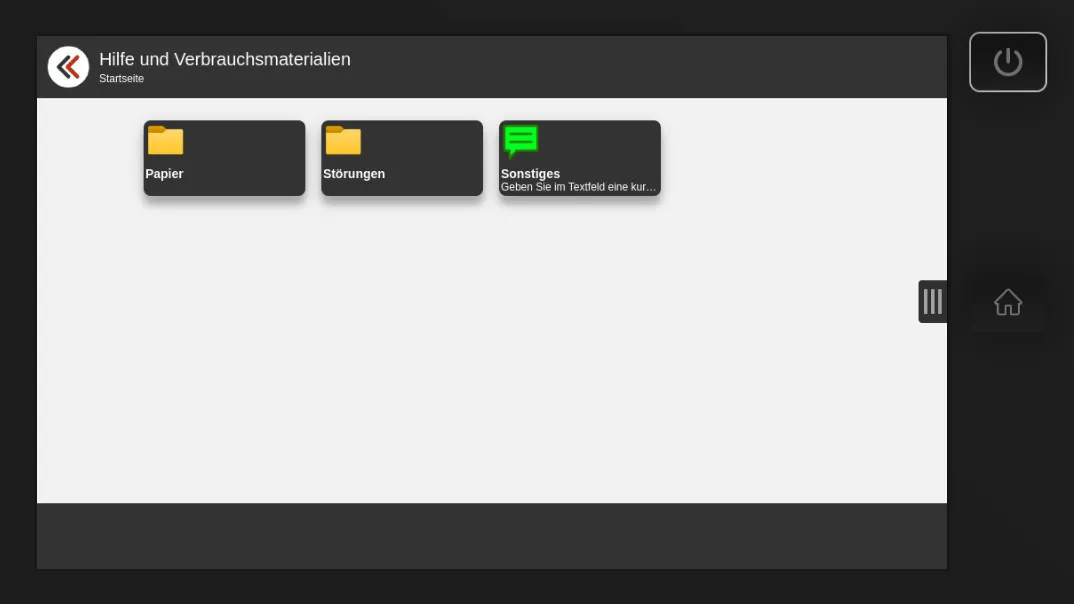Click blank dark area of Papier tile

coord(250,145)
